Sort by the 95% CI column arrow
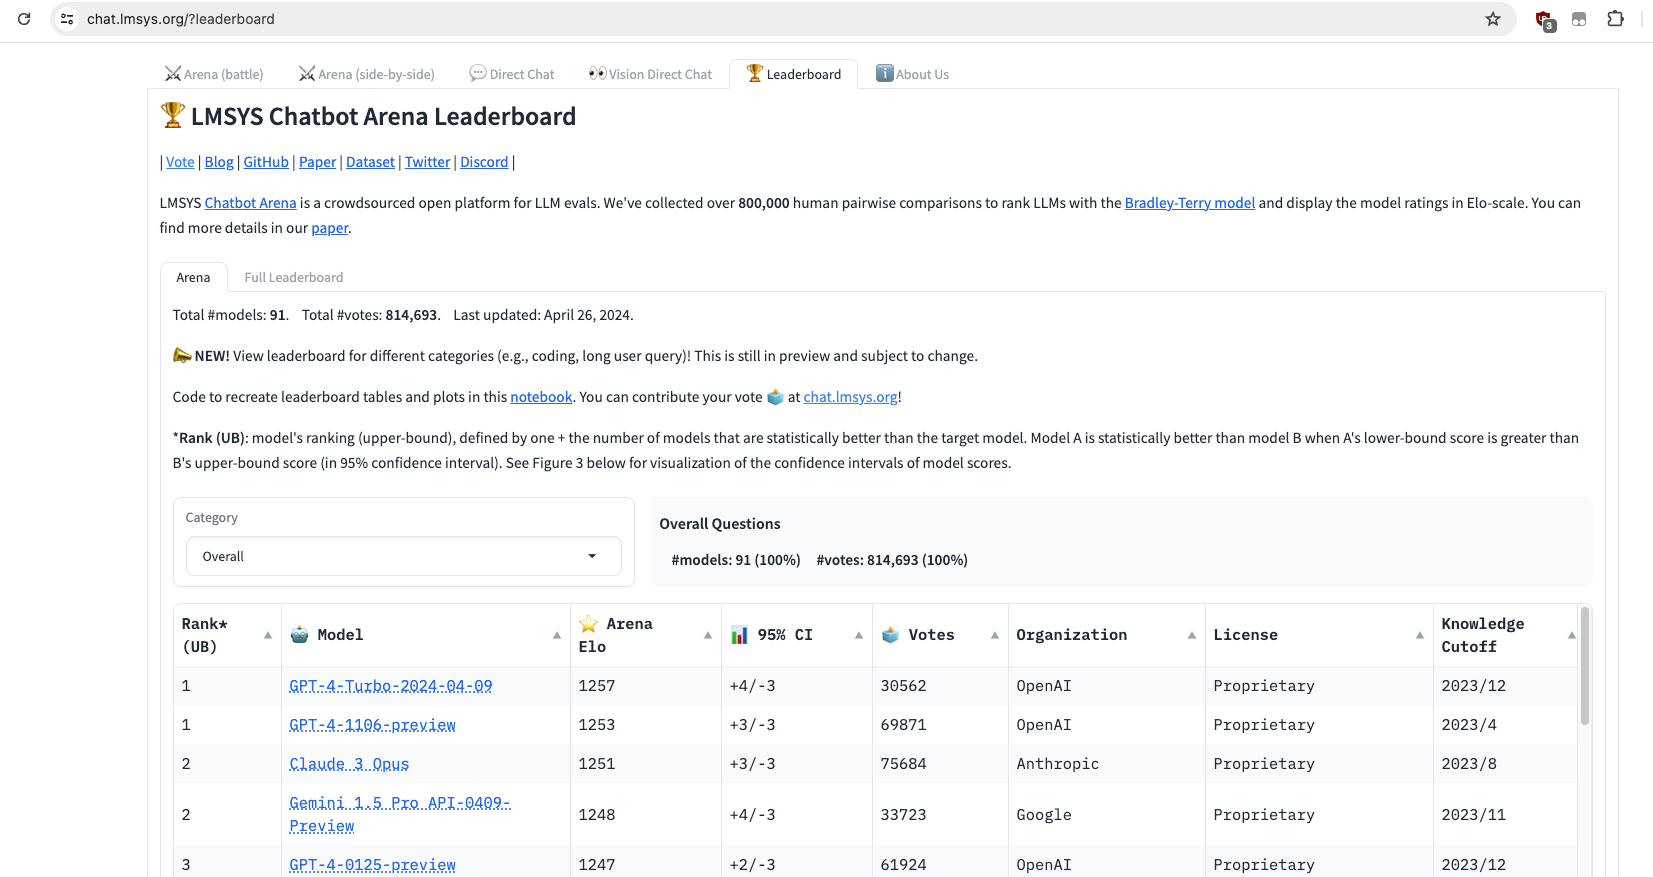The height and width of the screenshot is (877, 1653). pyautogui.click(x=859, y=635)
